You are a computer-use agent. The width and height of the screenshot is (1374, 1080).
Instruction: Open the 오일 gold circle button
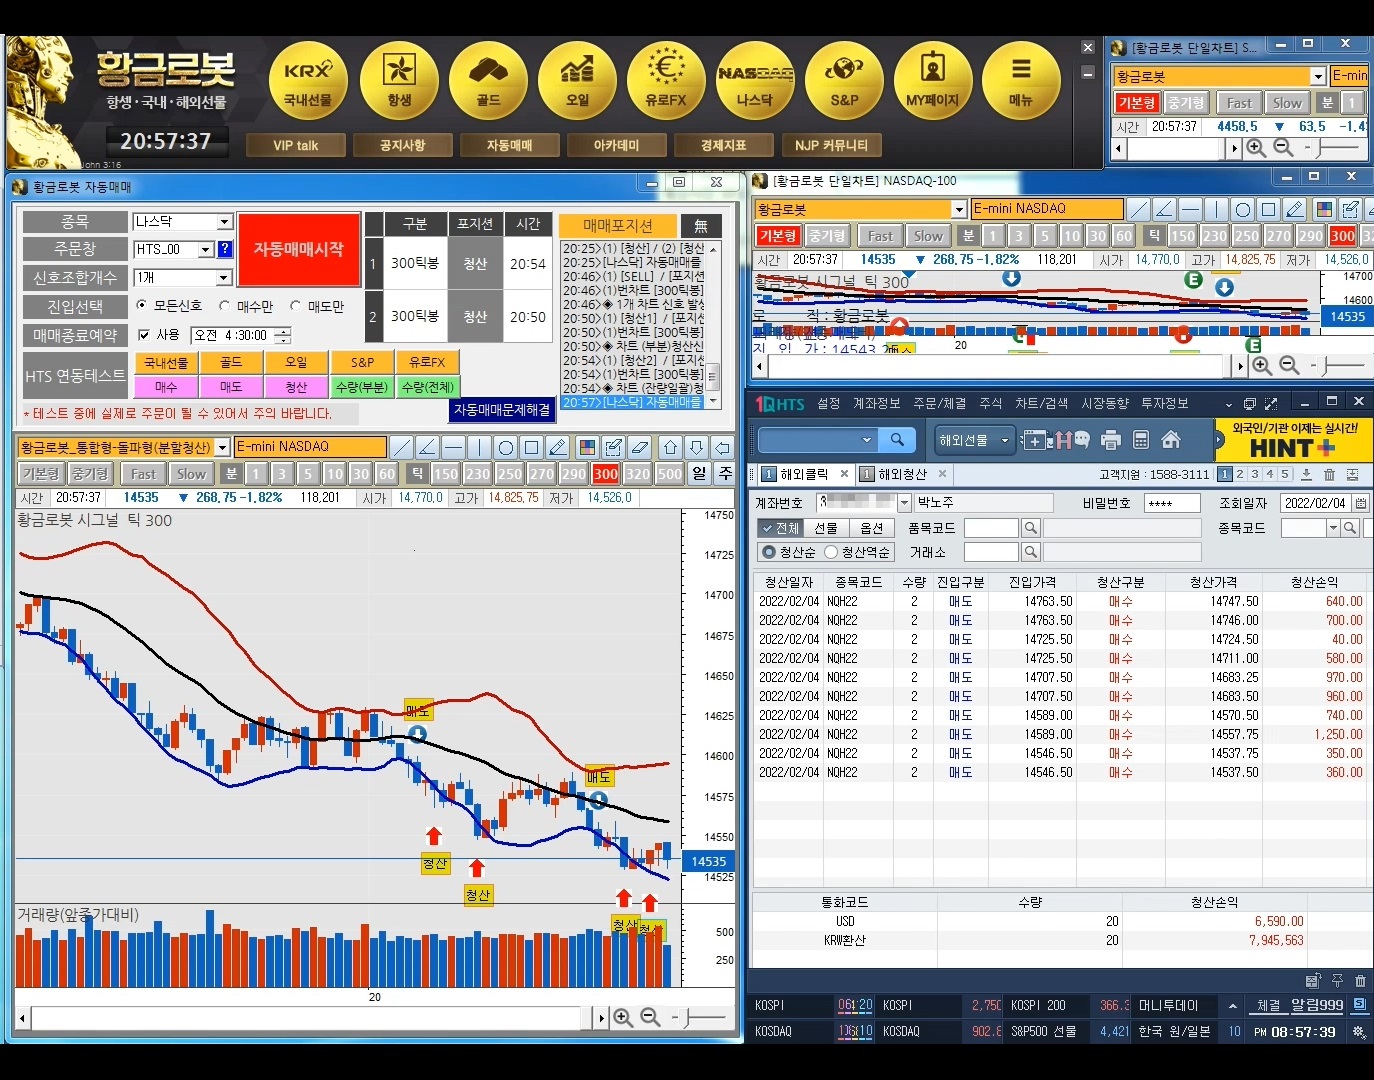click(x=577, y=81)
